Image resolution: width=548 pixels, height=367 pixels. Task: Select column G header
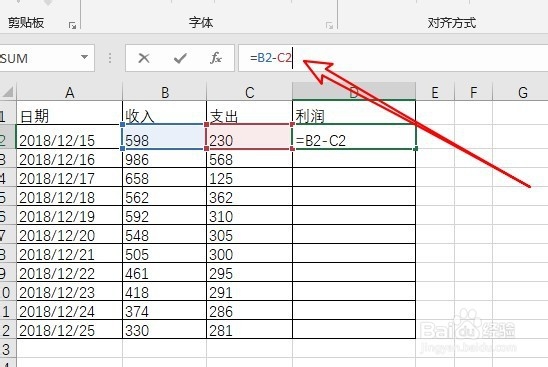520,92
